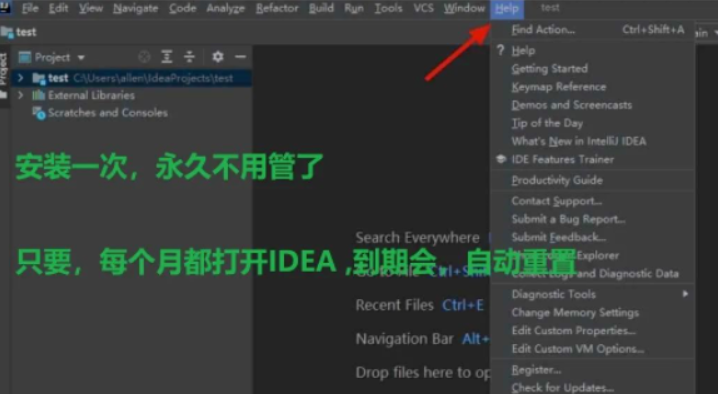
Task: Select Contact Support
Action: pos(593,201)
